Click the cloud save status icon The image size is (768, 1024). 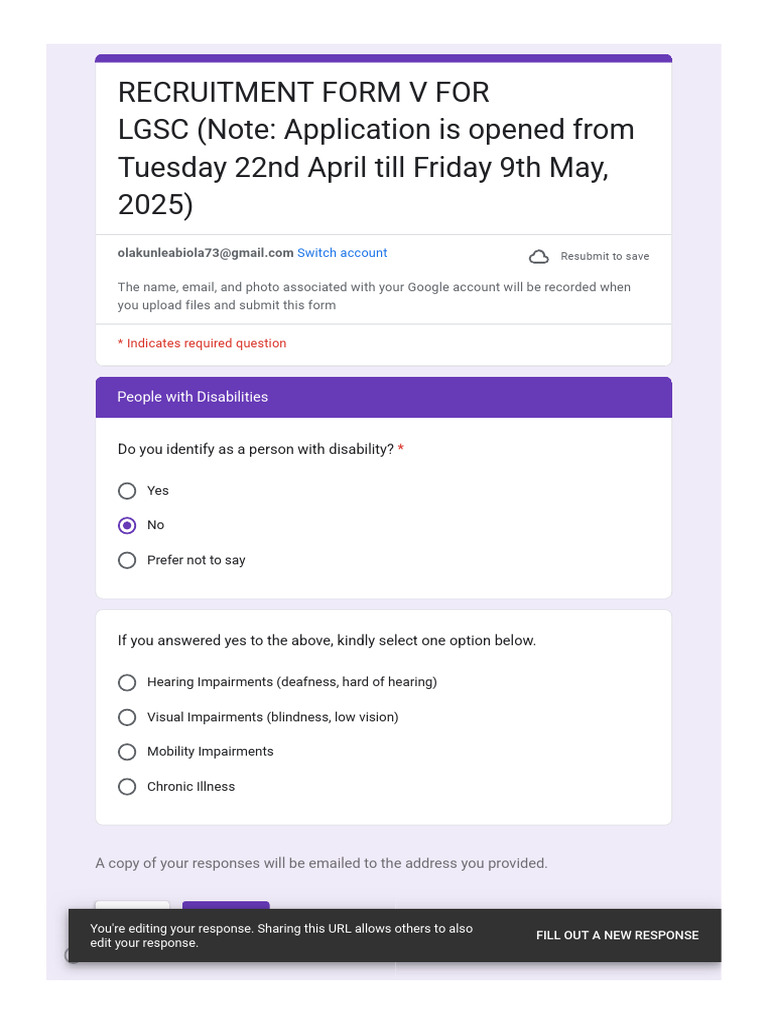pyautogui.click(x=539, y=257)
